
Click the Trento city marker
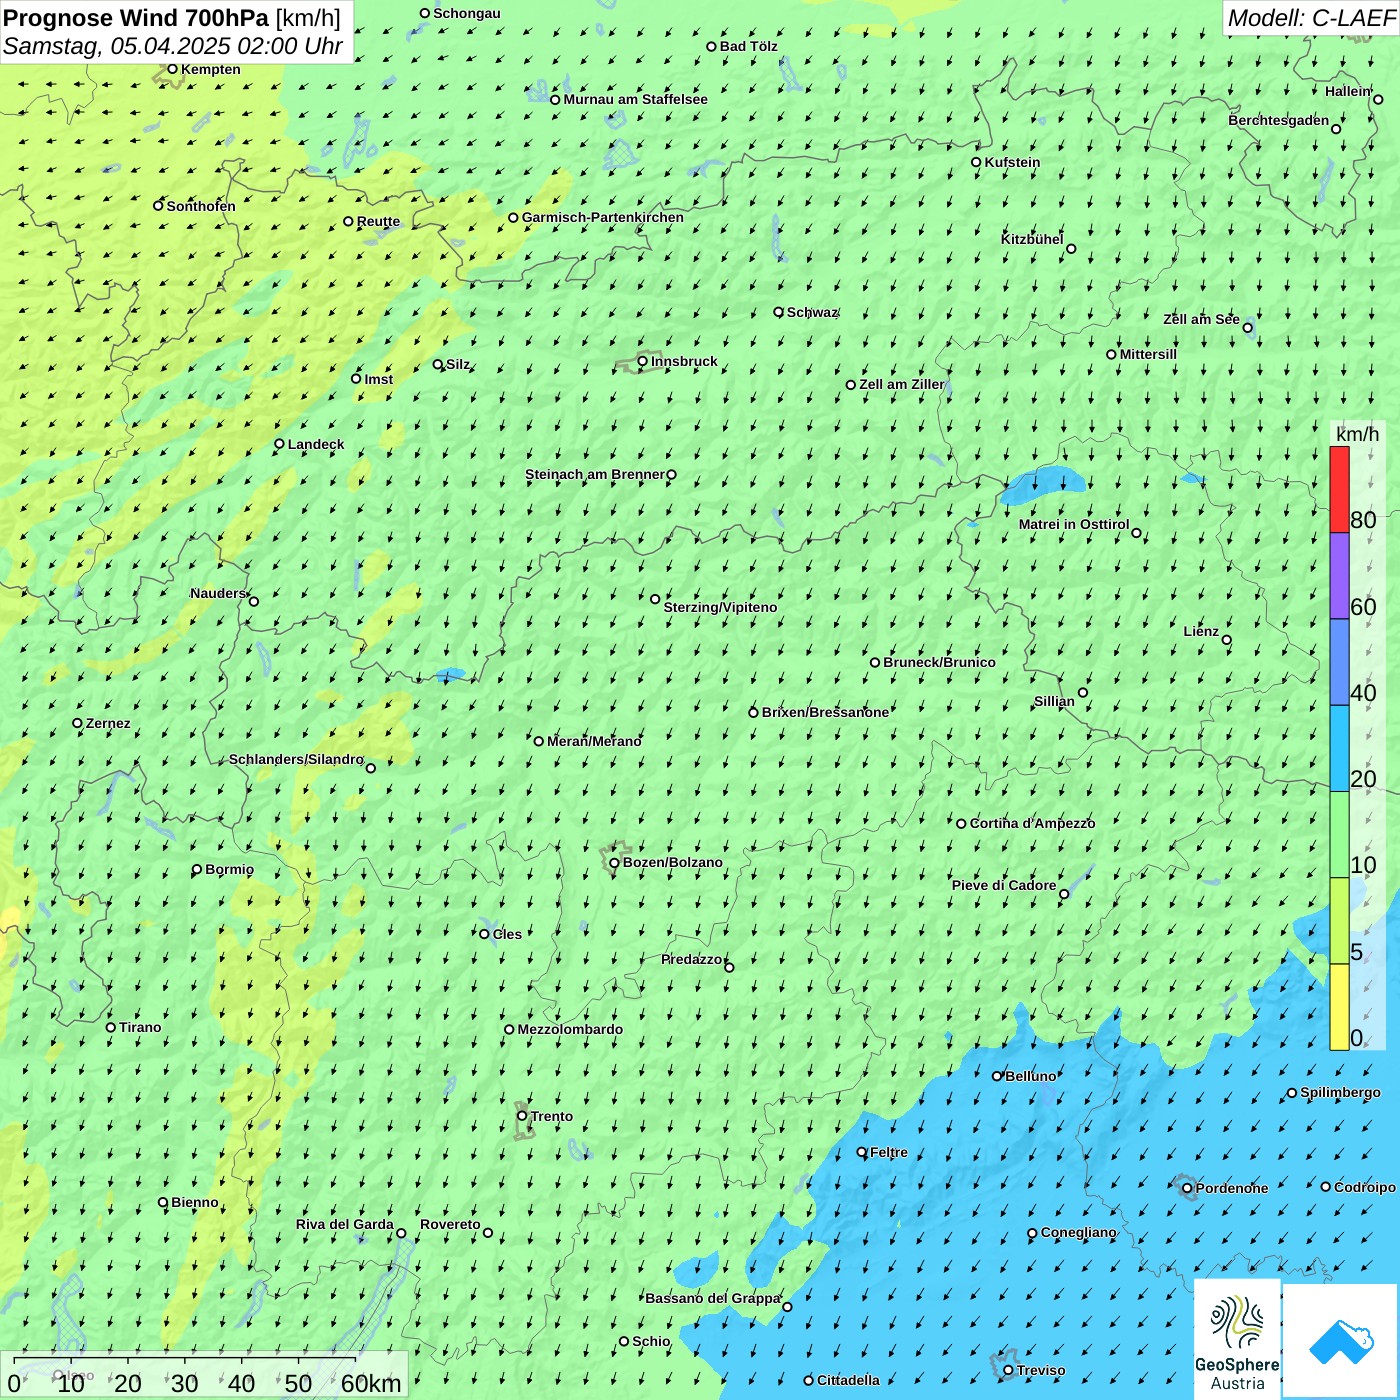pos(522,1116)
